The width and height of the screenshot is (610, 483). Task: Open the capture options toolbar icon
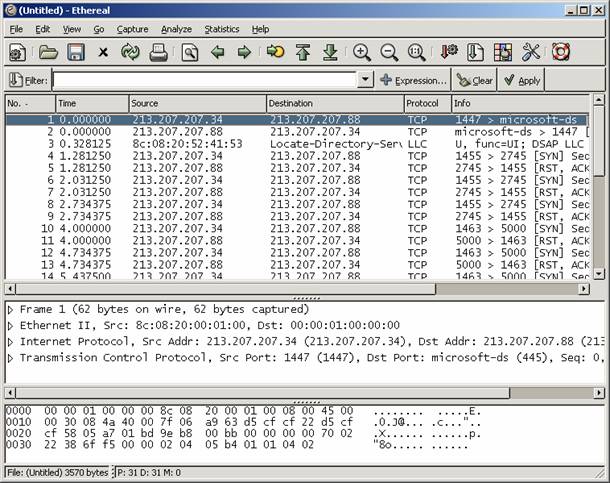18,52
